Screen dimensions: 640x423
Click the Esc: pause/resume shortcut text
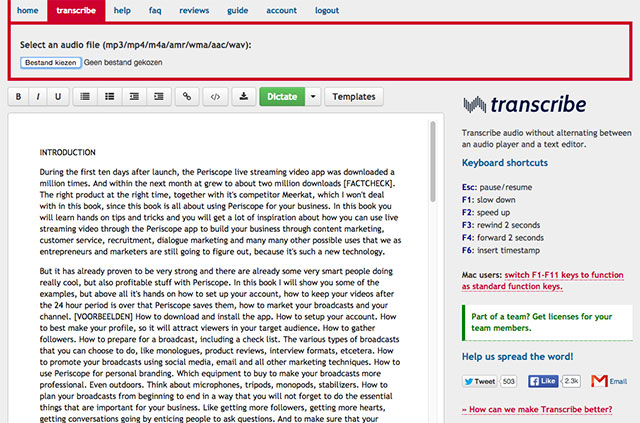pos(497,187)
